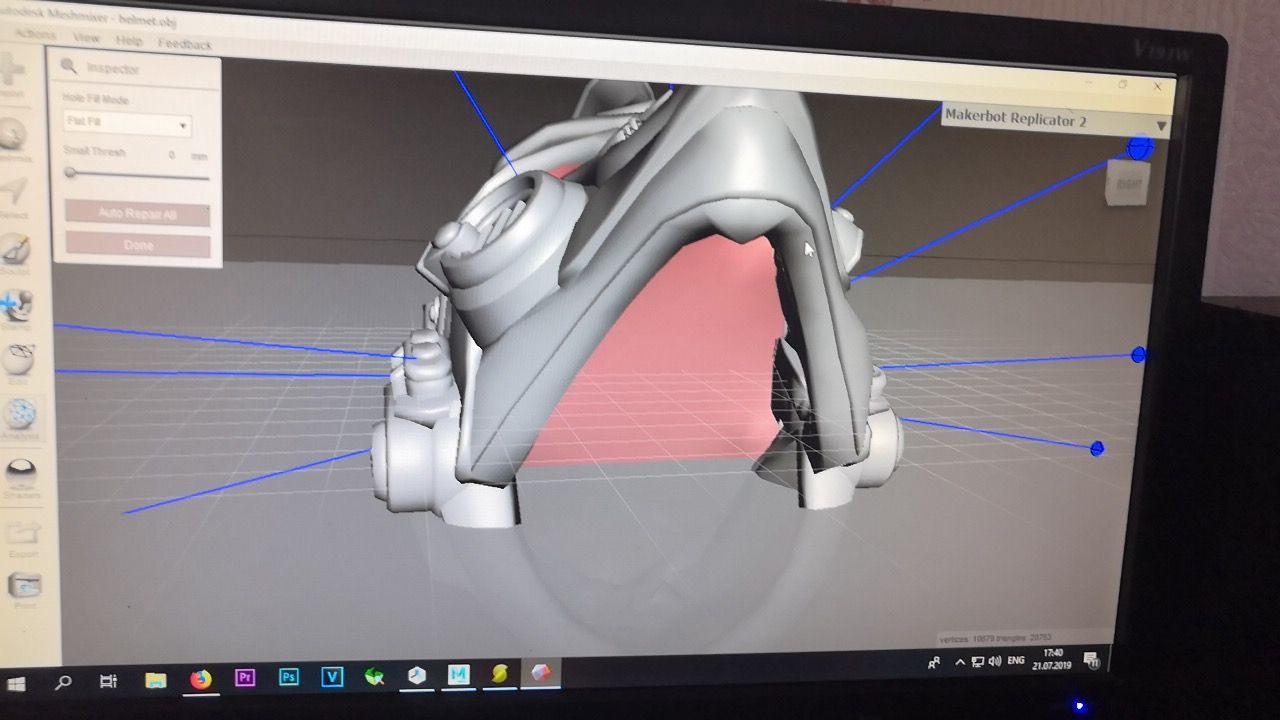Open the Actions menu
The image size is (1280, 720).
[36, 33]
